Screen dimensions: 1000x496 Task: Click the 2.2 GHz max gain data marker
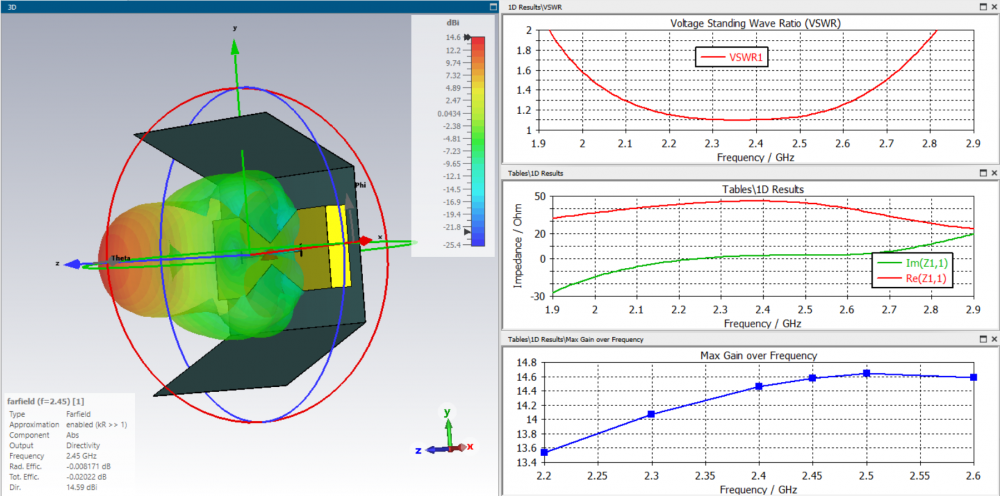(544, 452)
